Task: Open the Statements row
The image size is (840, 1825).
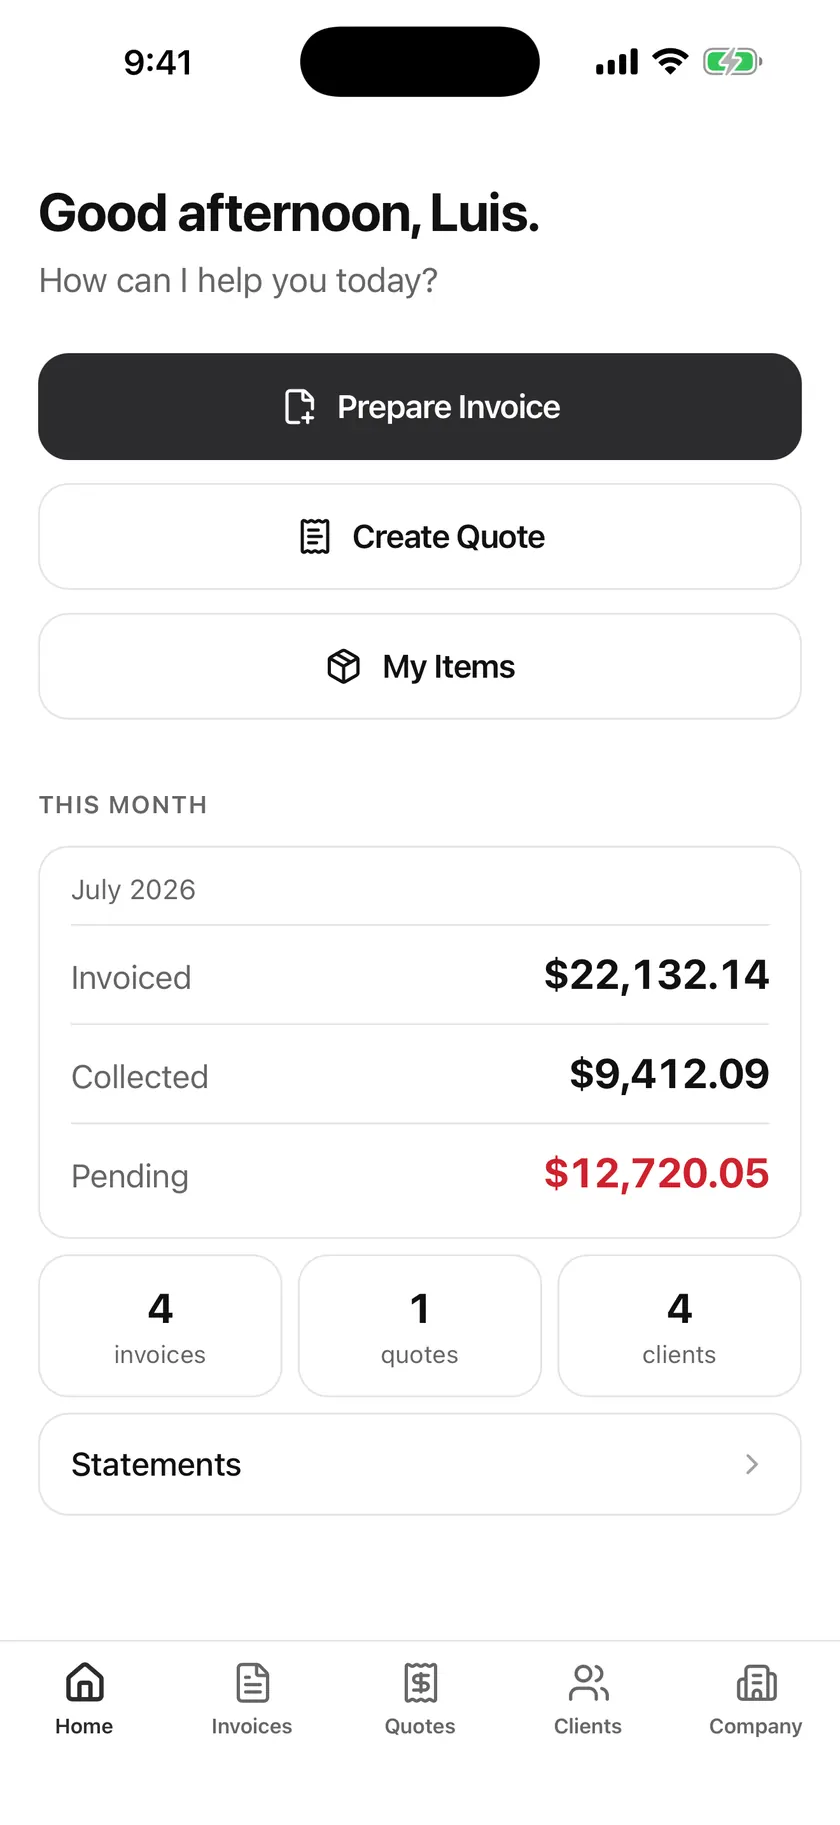Action: coord(420,1464)
